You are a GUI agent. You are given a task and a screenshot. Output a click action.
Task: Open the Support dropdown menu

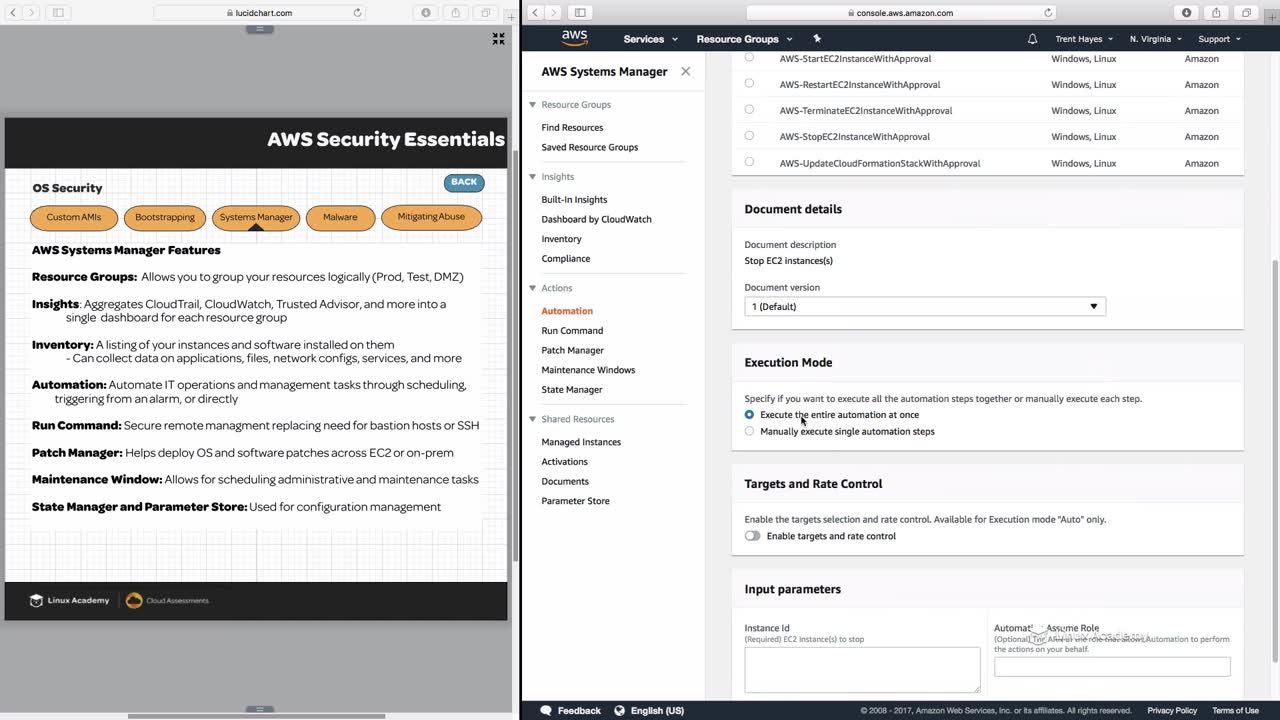pos(1219,39)
